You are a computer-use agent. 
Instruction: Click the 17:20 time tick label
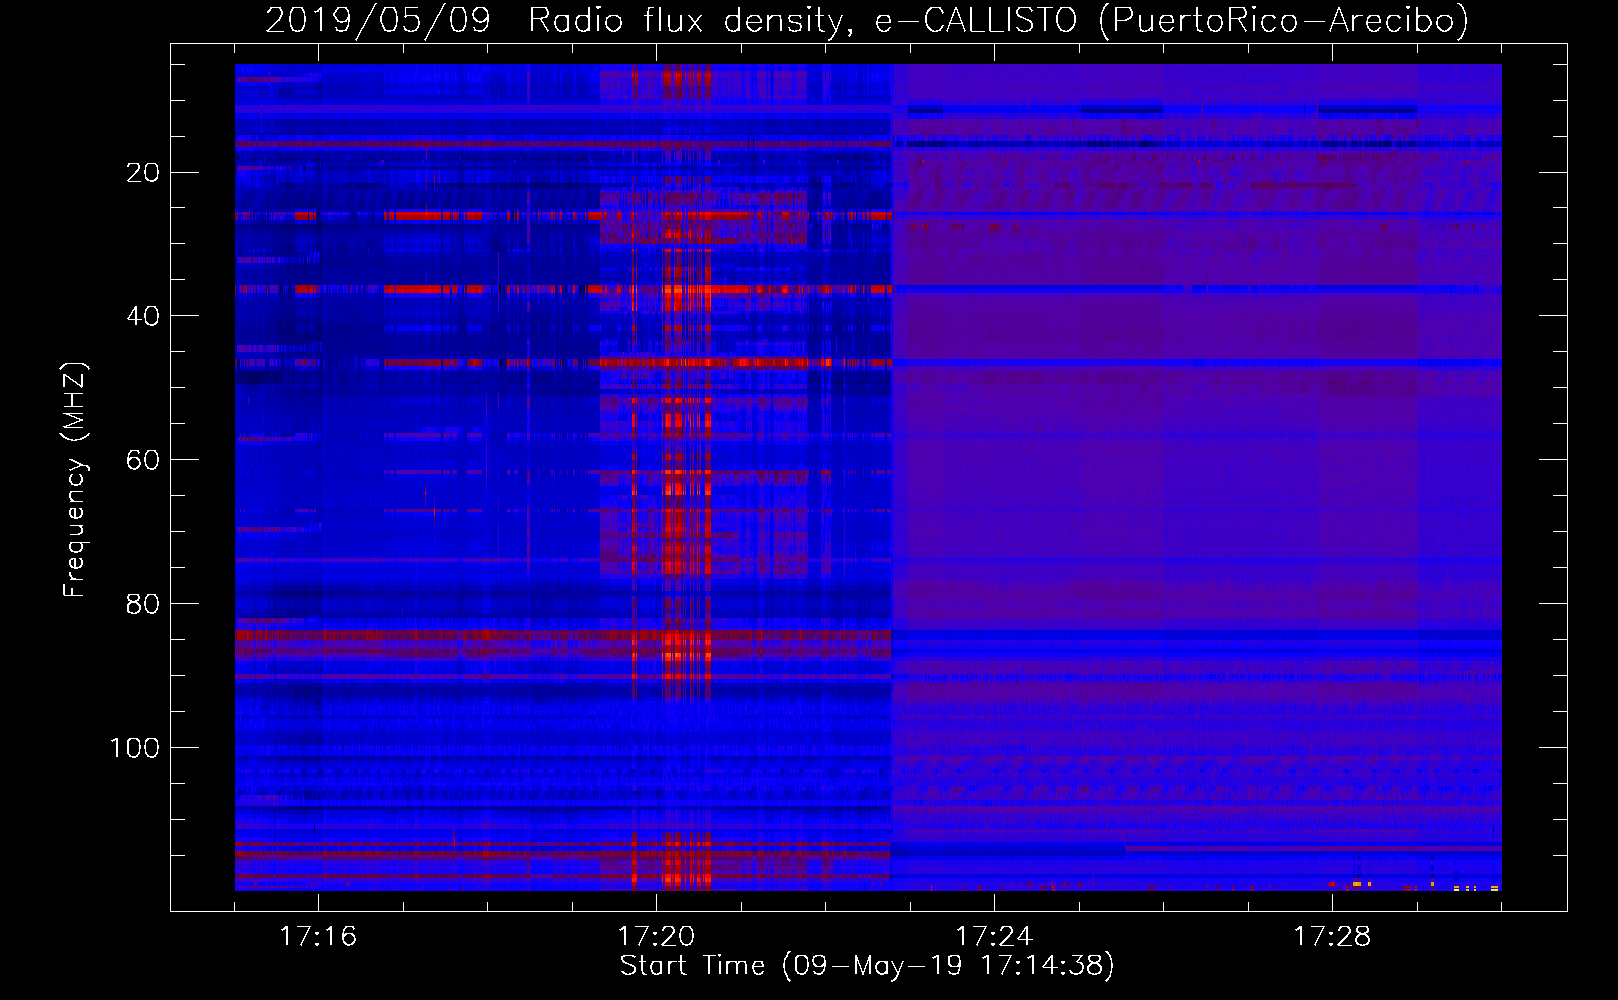point(656,937)
